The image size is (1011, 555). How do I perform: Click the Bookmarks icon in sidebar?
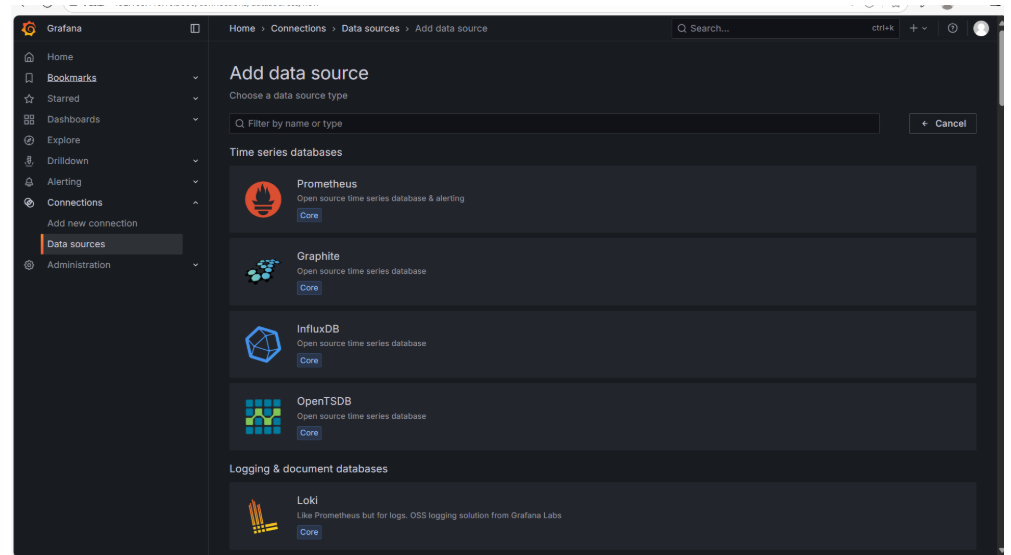pyautogui.click(x=29, y=78)
